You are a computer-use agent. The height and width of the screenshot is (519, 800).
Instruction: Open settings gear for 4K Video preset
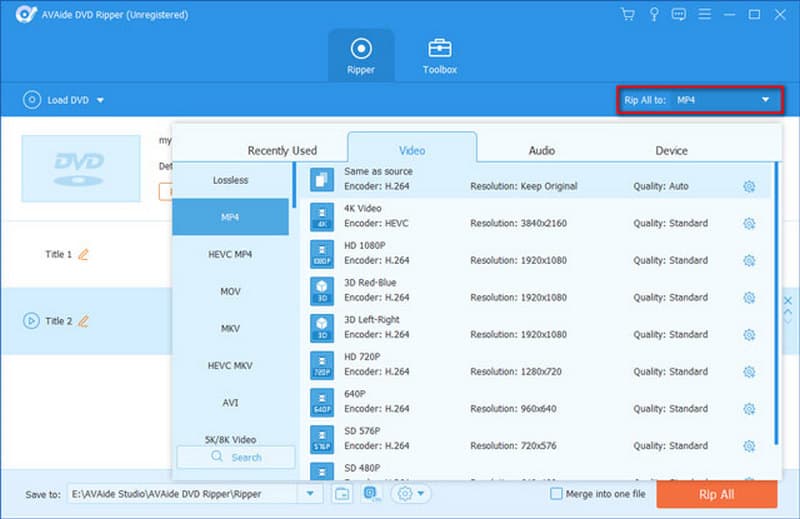click(x=748, y=224)
